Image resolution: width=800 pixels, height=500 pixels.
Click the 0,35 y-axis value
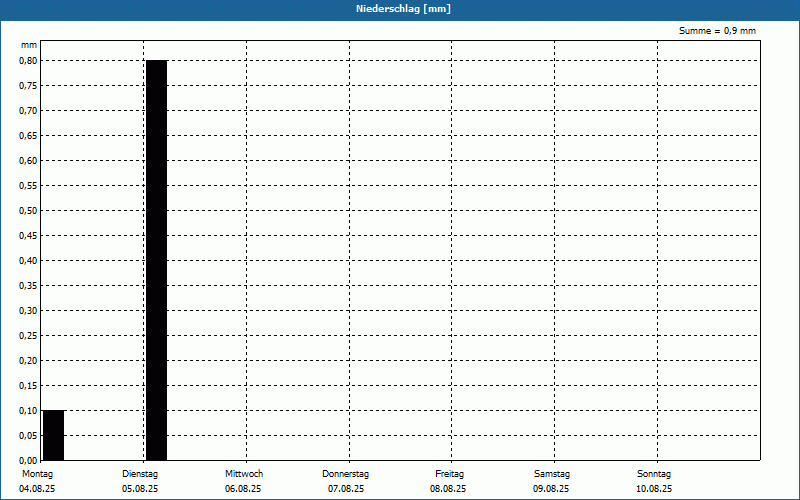28,286
